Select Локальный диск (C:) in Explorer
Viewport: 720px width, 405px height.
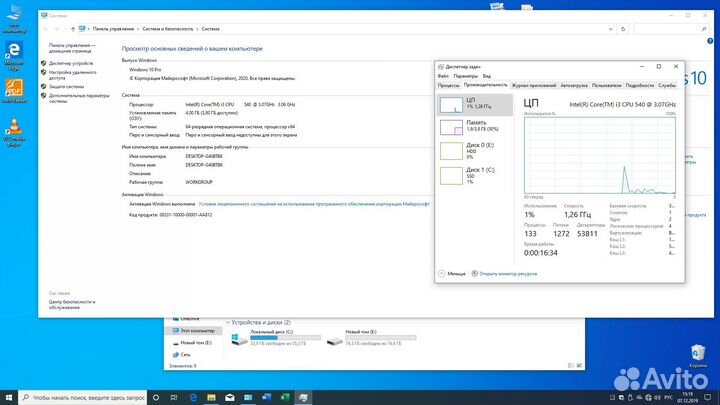pyautogui.click(x=262, y=337)
